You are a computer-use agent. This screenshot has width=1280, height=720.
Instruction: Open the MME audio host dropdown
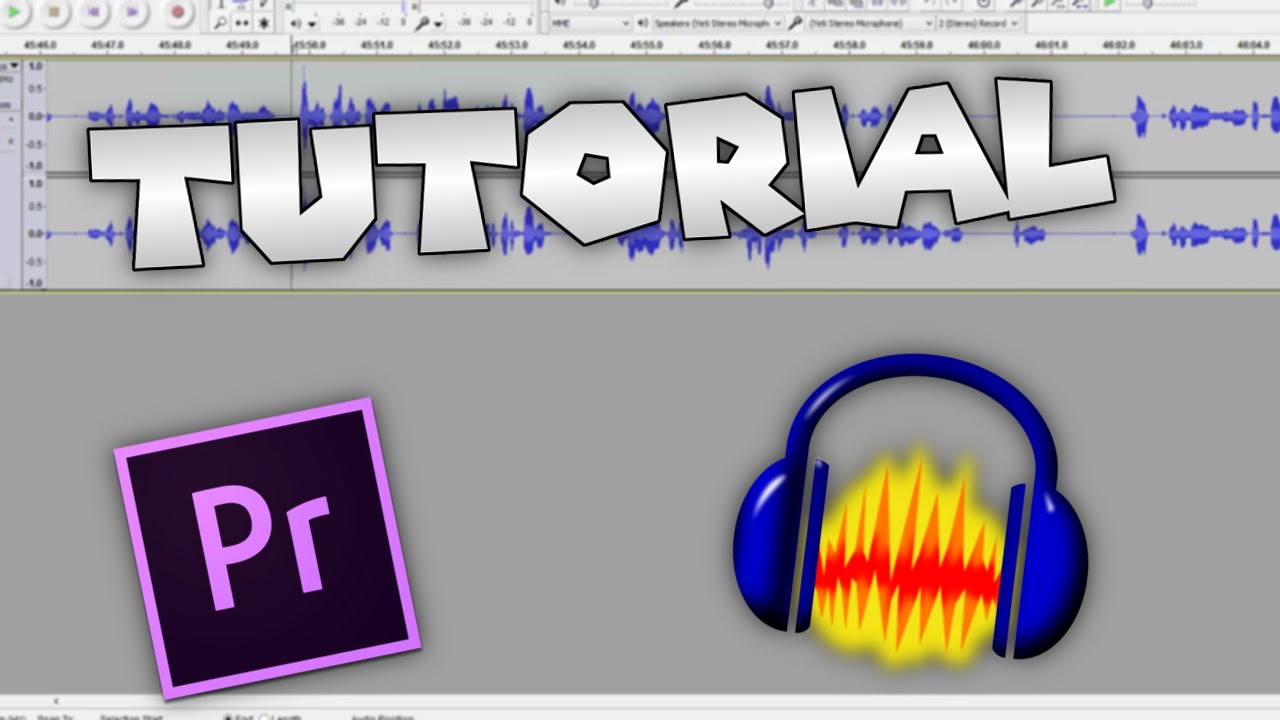pos(590,23)
